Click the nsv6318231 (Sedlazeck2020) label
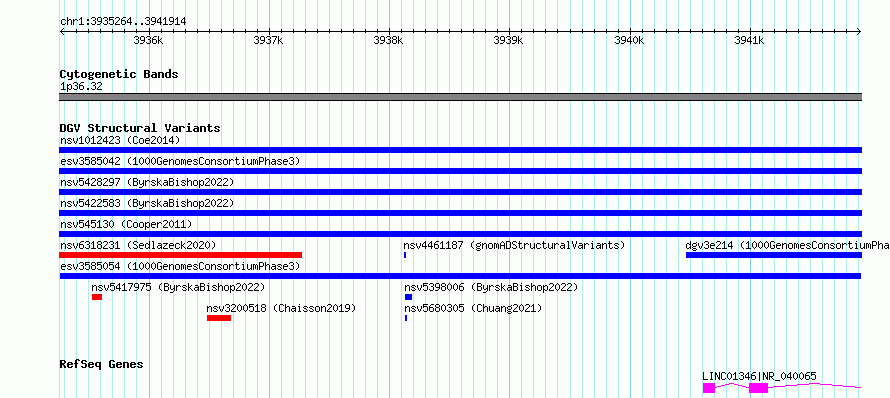 click(138, 245)
